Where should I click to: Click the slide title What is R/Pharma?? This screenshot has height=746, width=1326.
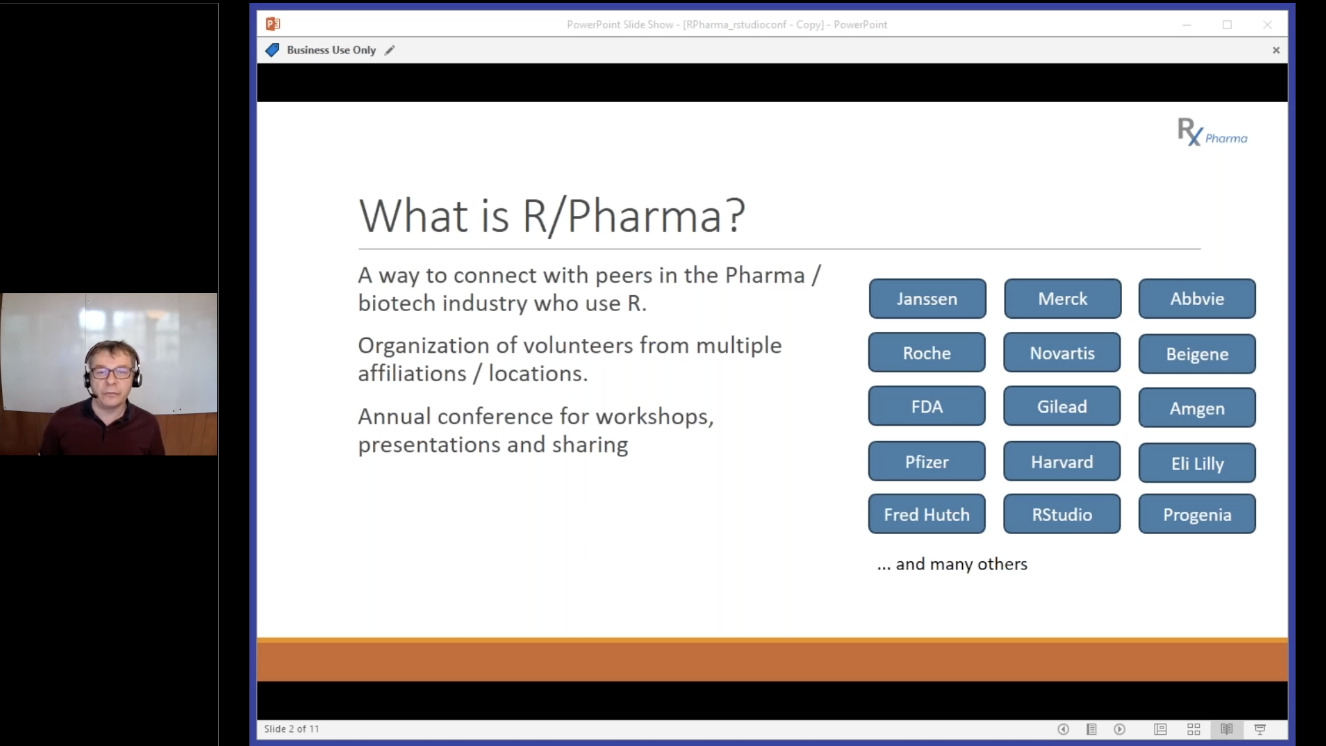pyautogui.click(x=552, y=215)
